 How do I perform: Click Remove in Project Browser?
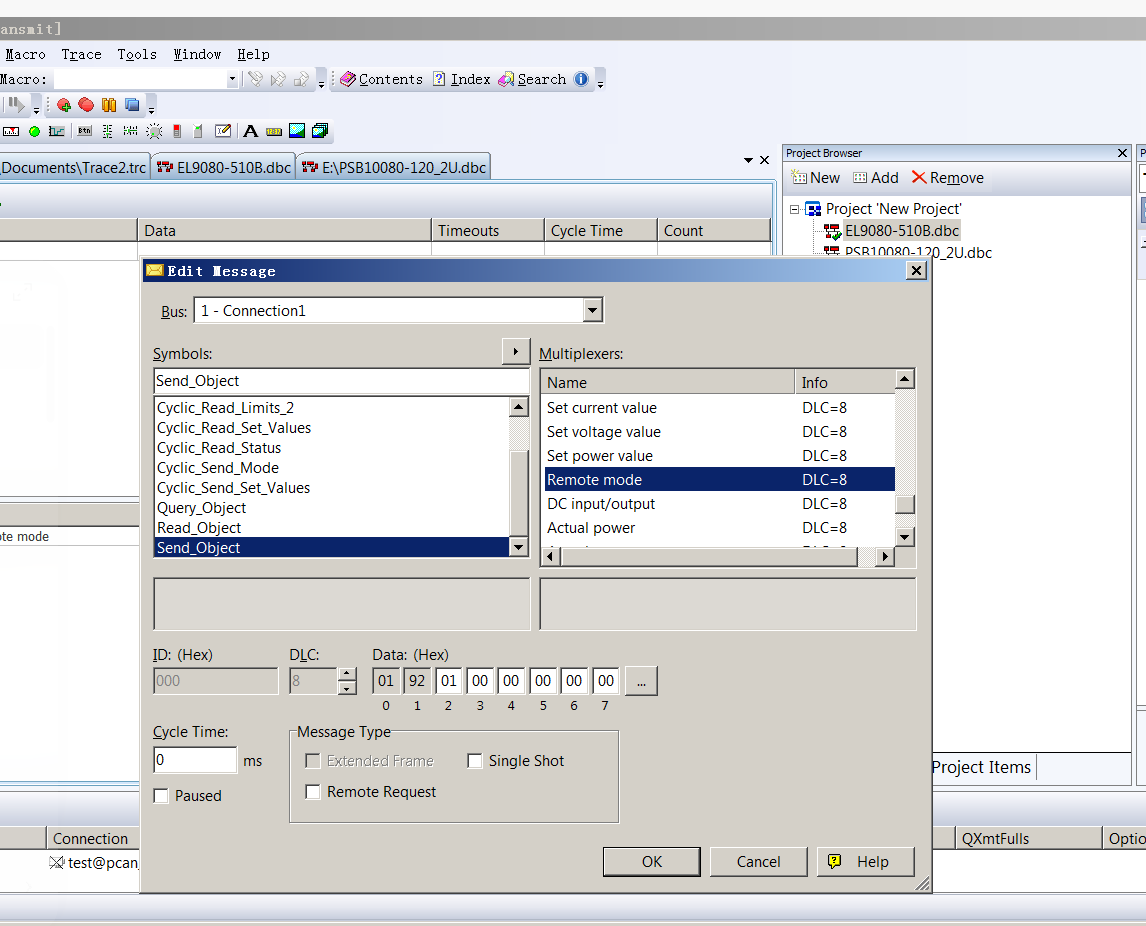coord(947,178)
